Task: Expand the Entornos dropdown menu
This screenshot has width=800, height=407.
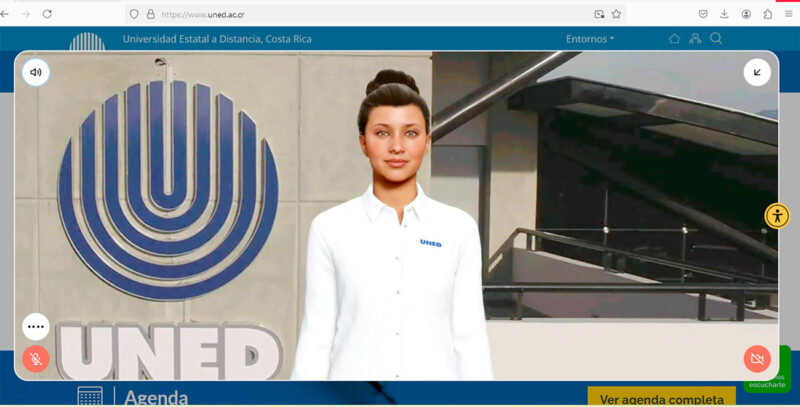Action: (590, 39)
